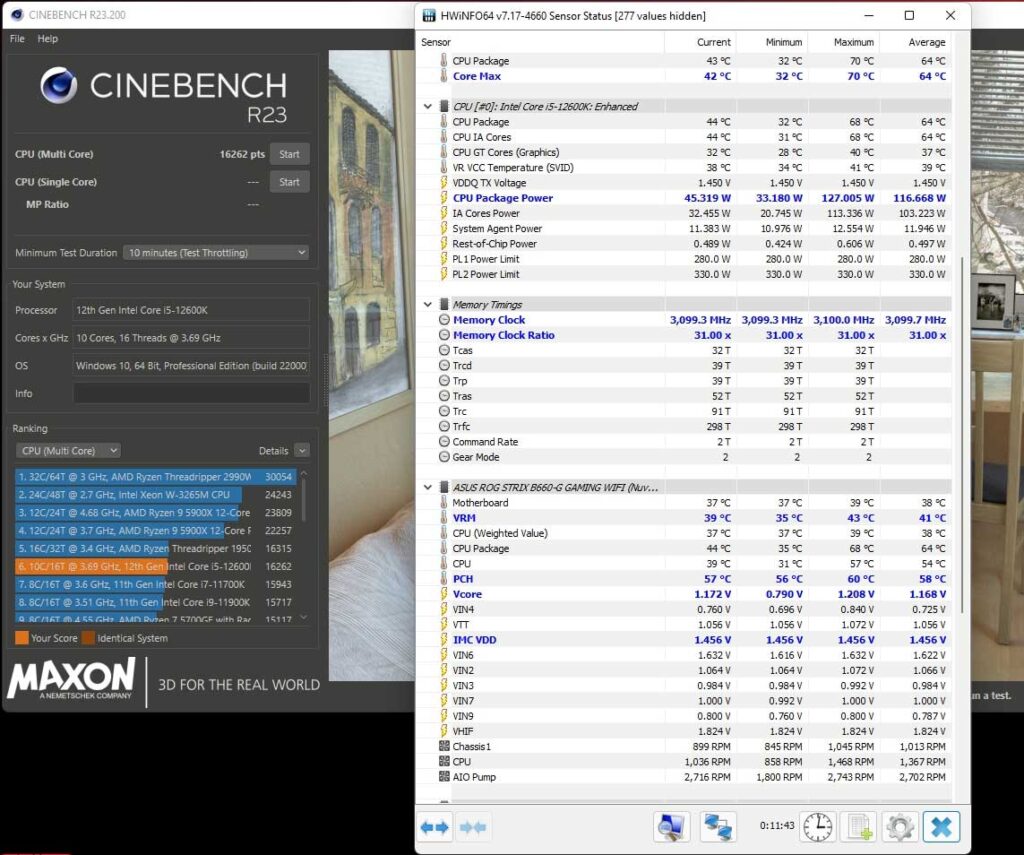Click the clock icon beside Gear Mode
Image resolution: width=1024 pixels, height=855 pixels.
click(x=444, y=457)
